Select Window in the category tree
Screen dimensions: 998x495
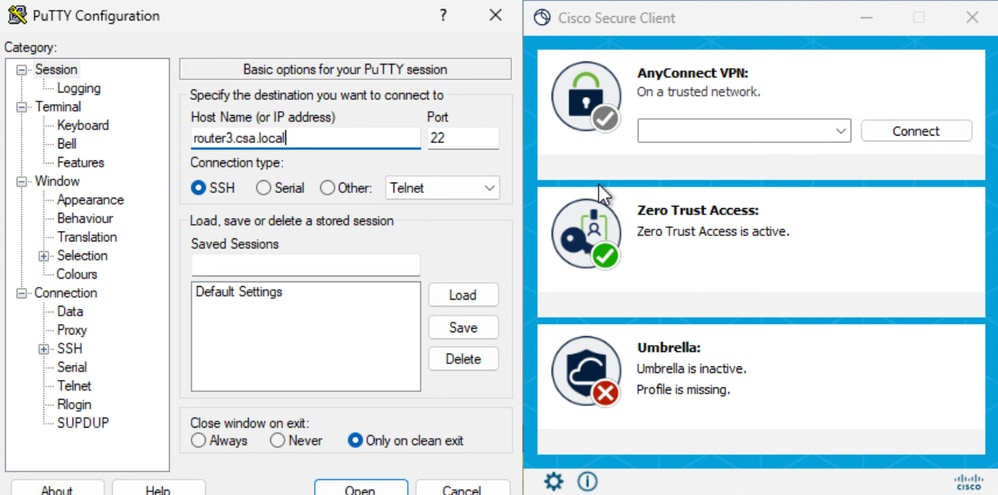click(57, 181)
